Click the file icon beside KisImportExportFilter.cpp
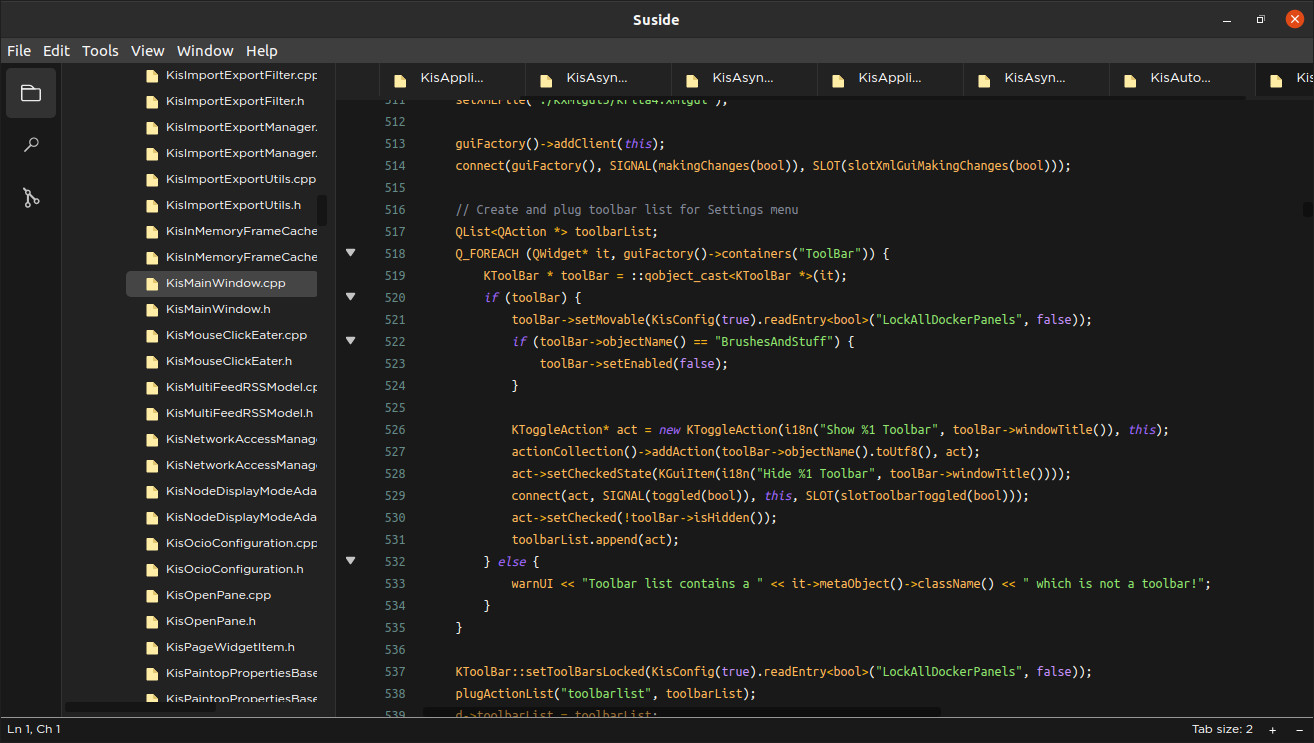1314x743 pixels. point(152,76)
